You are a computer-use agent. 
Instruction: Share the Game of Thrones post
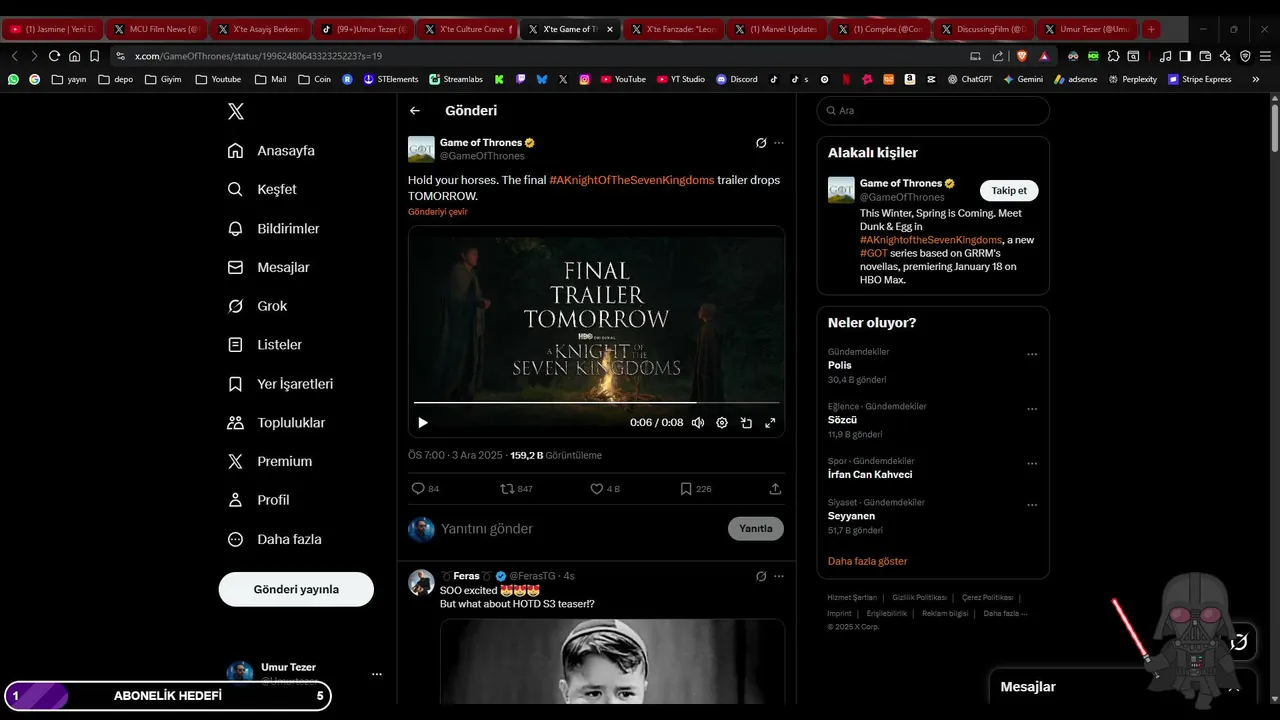point(775,489)
